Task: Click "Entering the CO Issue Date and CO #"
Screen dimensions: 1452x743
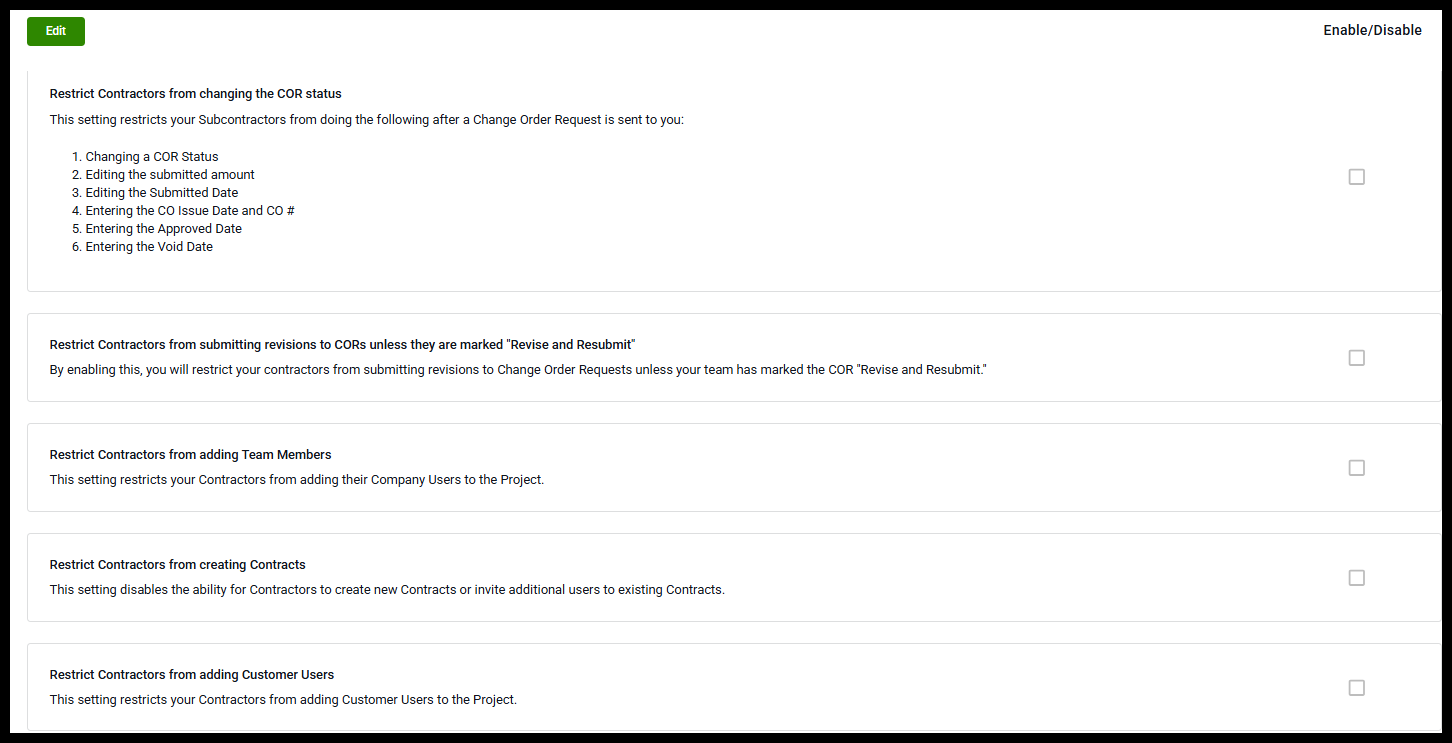Action: tap(190, 211)
